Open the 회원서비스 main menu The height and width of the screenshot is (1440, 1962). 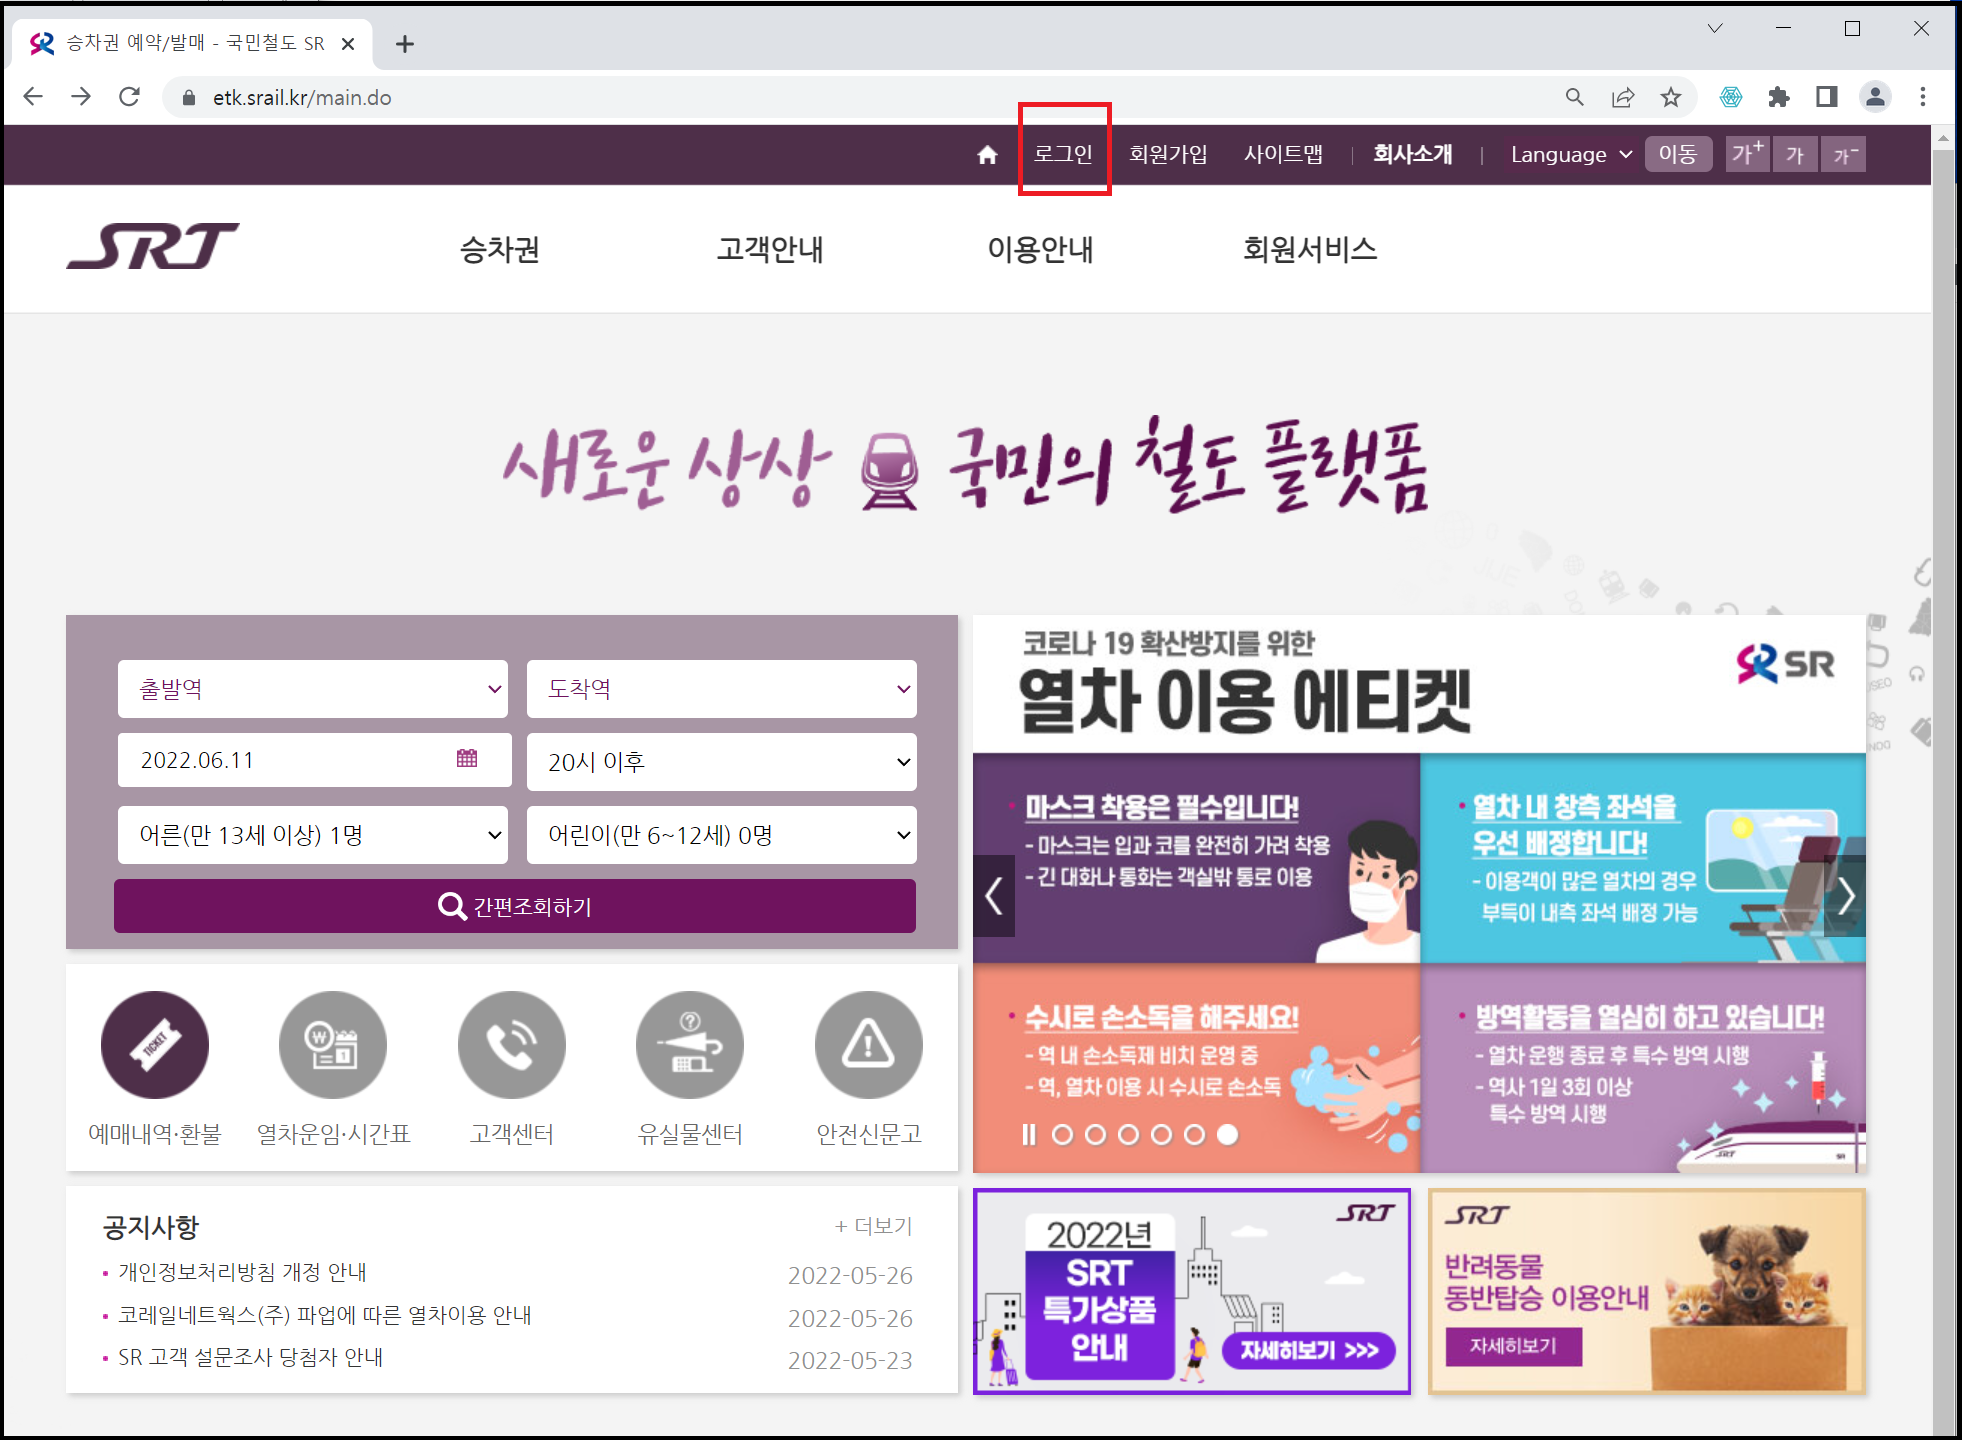click(1309, 249)
